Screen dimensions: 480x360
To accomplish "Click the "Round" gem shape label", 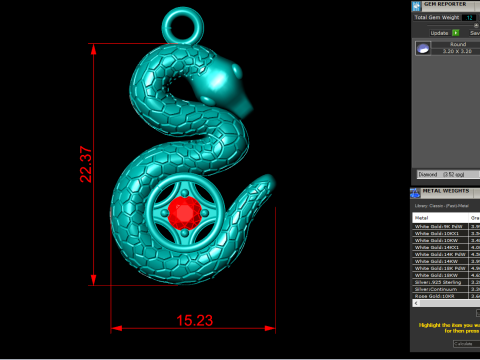I will 458,44.
